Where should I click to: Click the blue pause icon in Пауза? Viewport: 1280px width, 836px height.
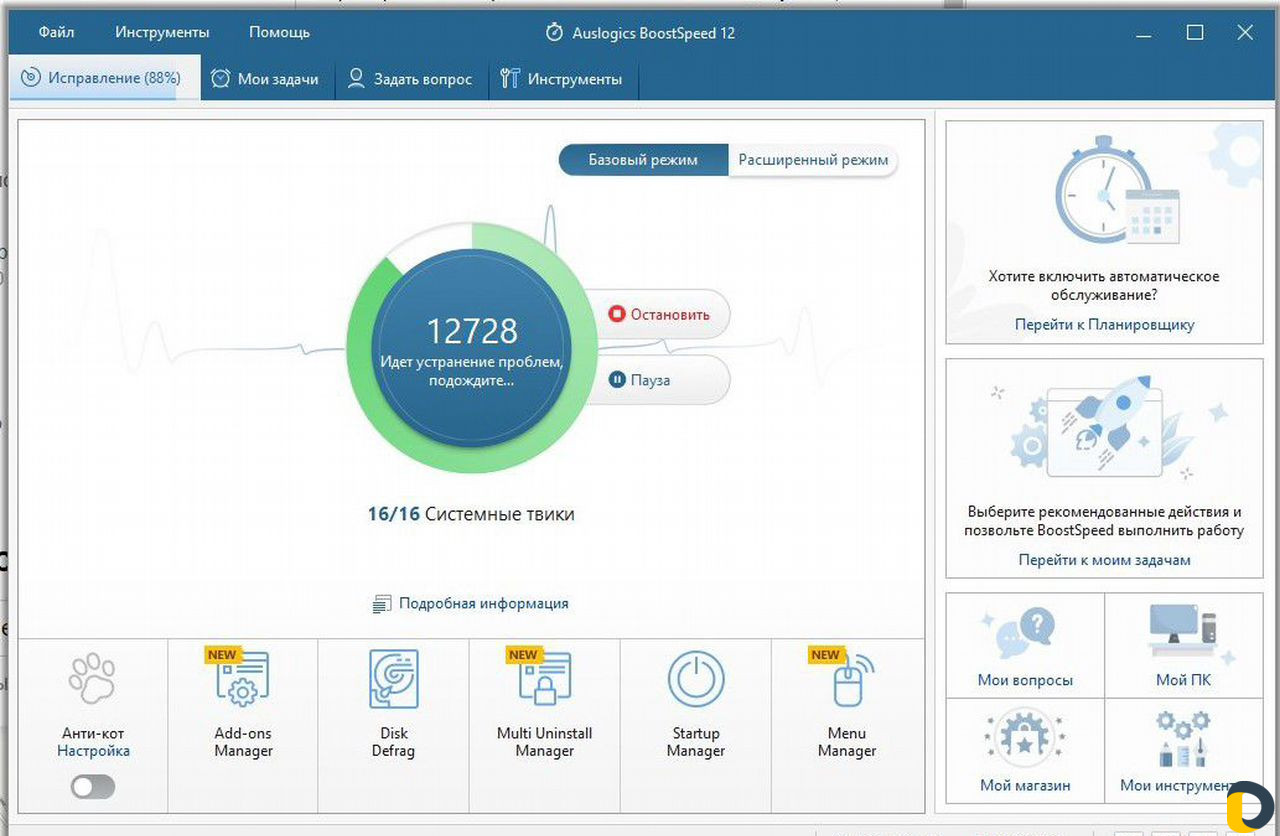(x=617, y=380)
